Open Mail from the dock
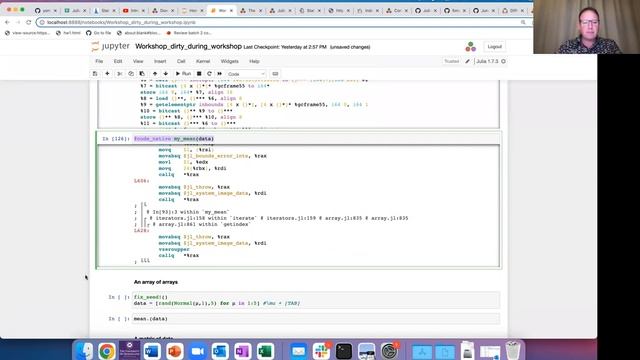 tap(298, 351)
